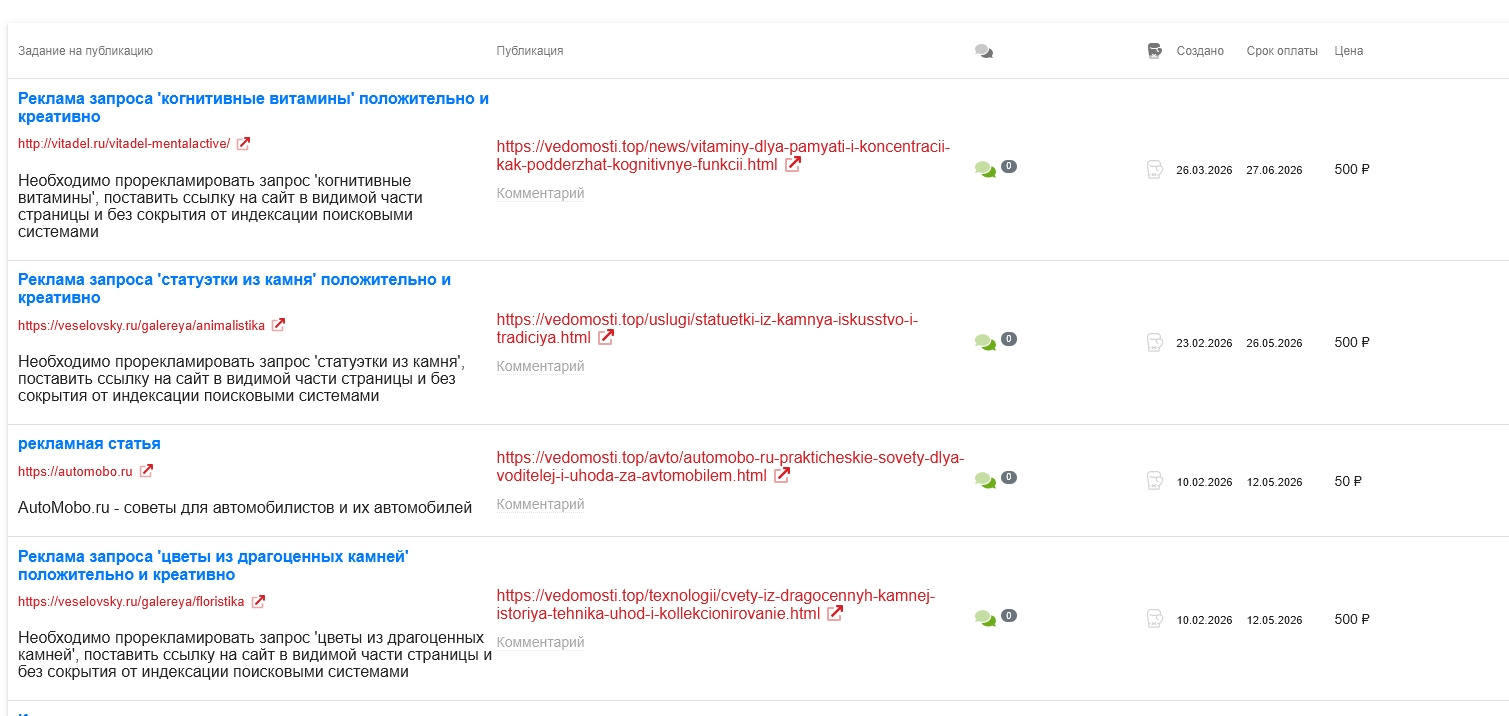
Task: Open comments icon in 'рекламная статья' row
Action: [x=985, y=481]
